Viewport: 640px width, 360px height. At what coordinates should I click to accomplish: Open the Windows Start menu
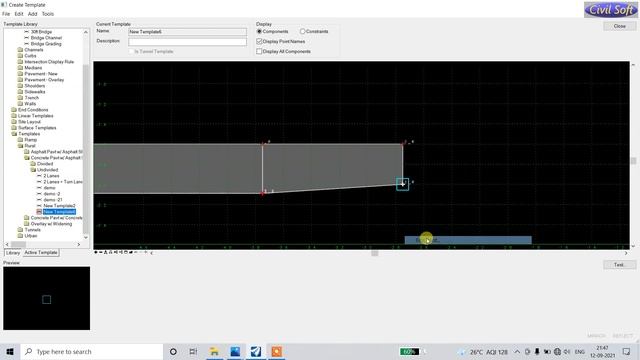tap(10, 351)
